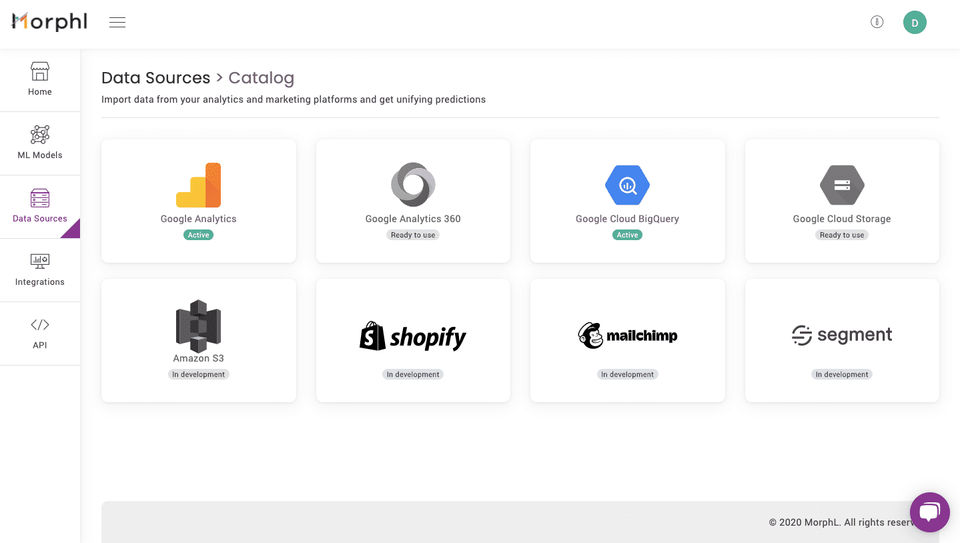Viewport: 960px width, 543px height.
Task: Choose the Google Cloud Storage icon
Action: point(842,185)
